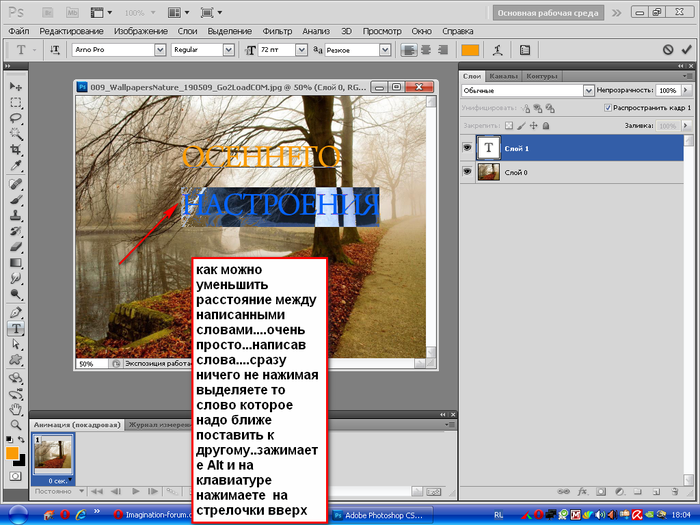Open the Фильтр menu
Screen dimensions: 700x525
click(277, 31)
